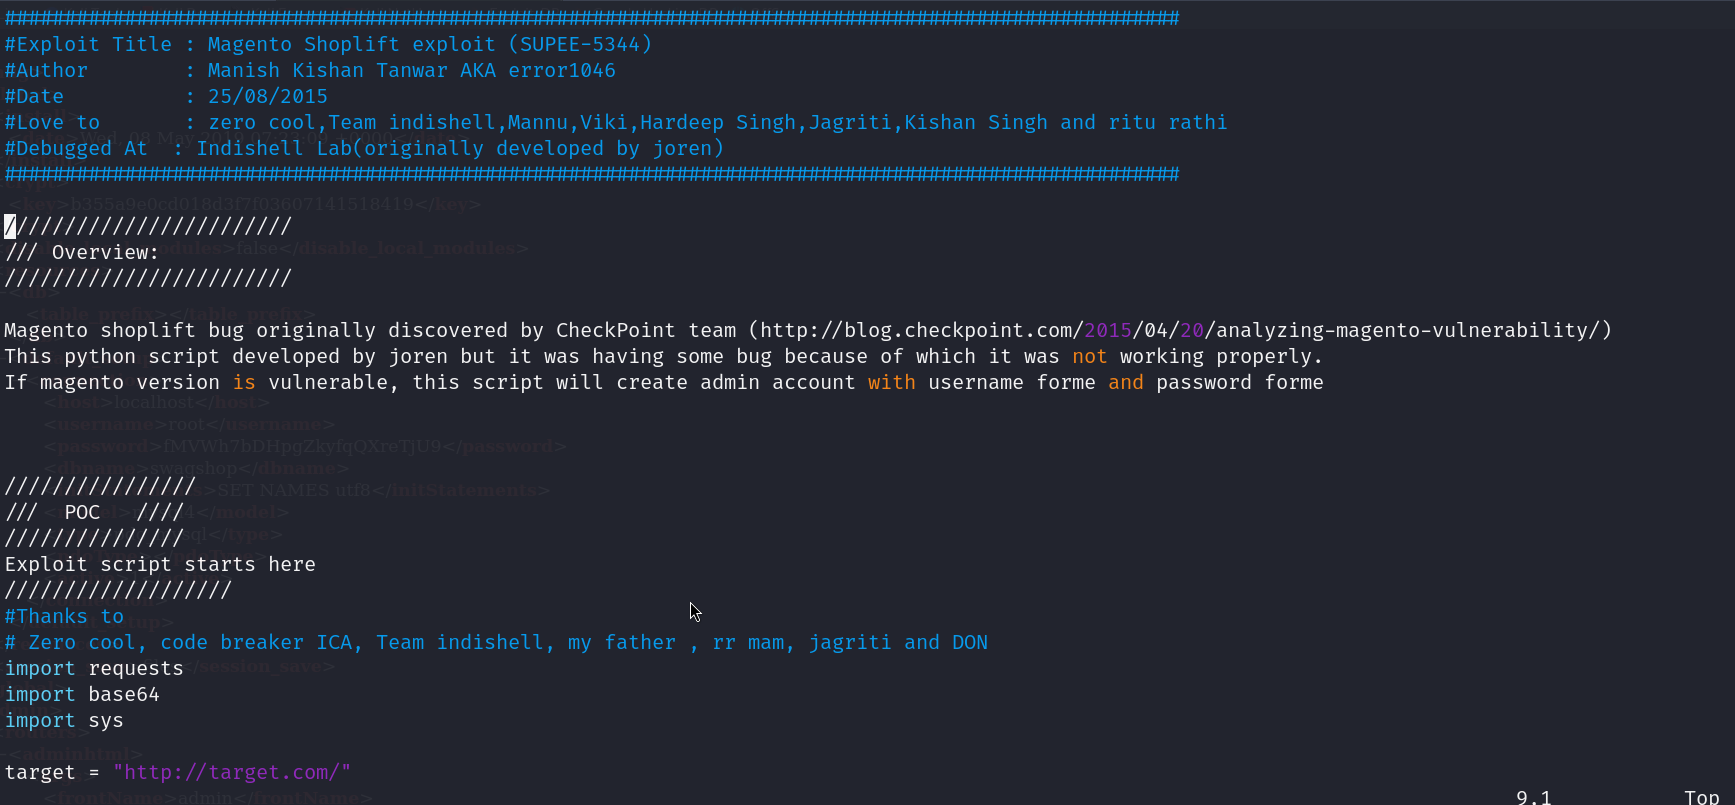Click the target.com URL string

(232, 773)
